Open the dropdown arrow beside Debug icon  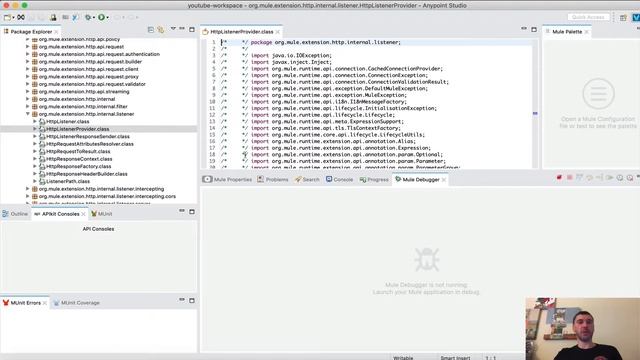click(93, 18)
